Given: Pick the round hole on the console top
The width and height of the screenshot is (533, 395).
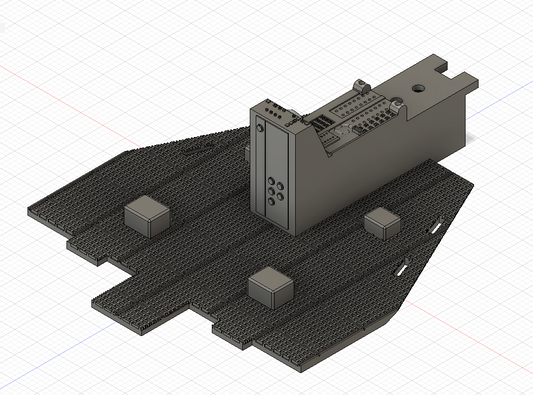Looking at the screenshot, I should (419, 89).
